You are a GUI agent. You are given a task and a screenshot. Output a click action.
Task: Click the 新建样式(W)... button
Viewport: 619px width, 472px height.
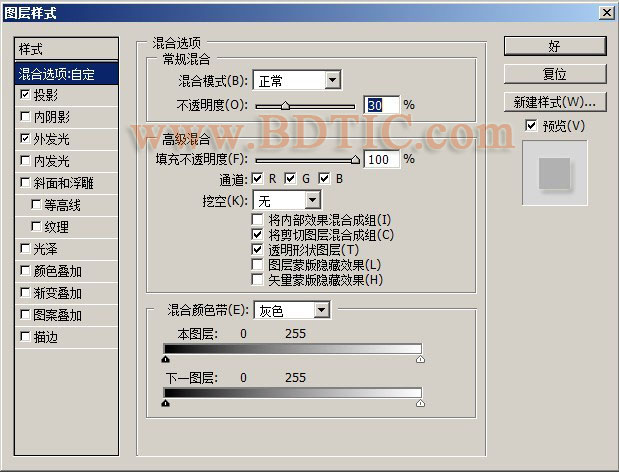coord(554,102)
